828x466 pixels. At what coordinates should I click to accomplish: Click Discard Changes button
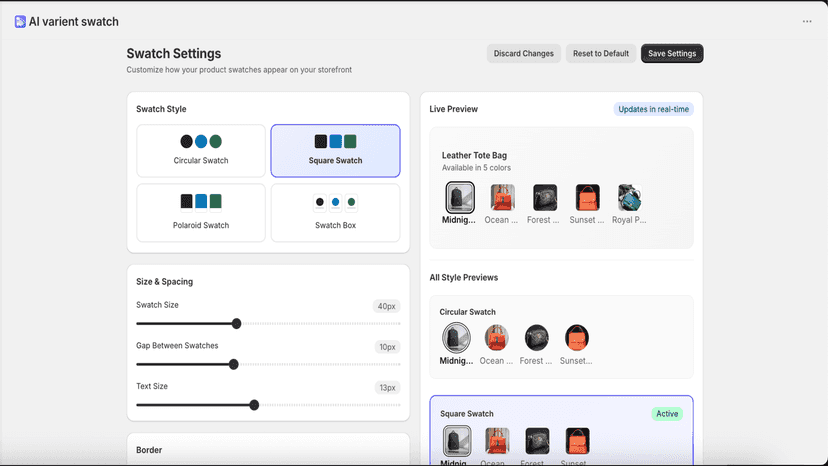point(523,53)
